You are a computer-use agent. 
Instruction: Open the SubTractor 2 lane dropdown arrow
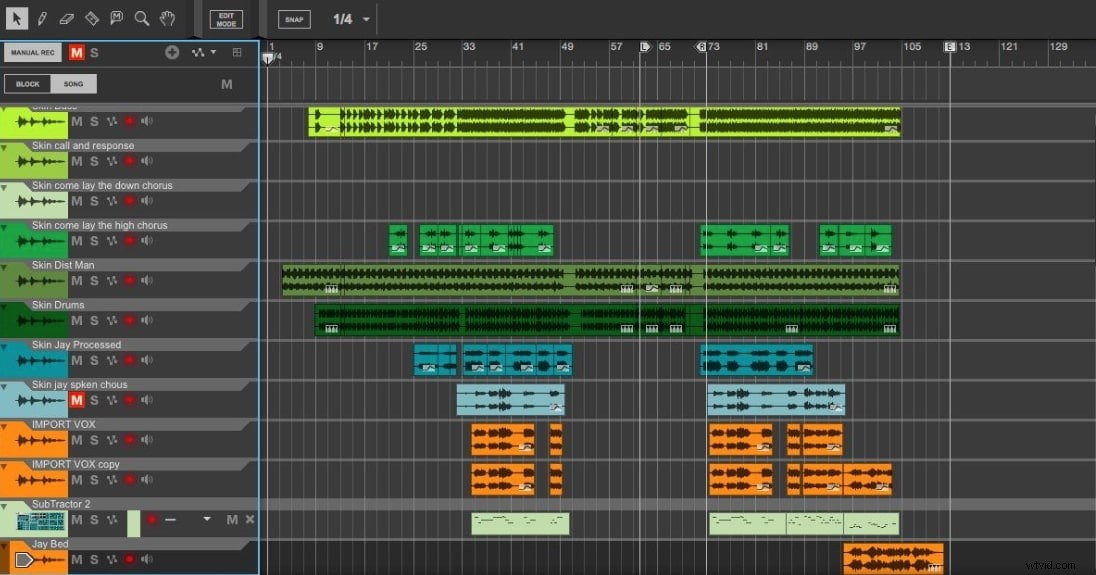207,520
